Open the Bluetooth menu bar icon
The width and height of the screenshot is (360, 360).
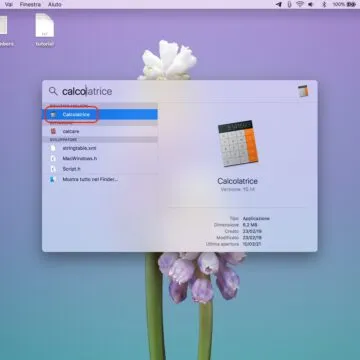[324, 4]
